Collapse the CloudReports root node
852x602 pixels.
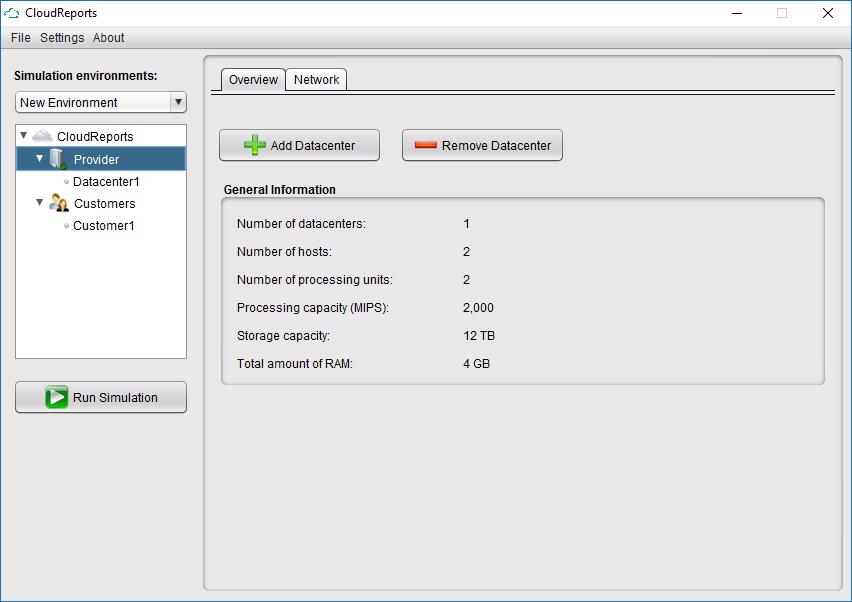[23, 135]
